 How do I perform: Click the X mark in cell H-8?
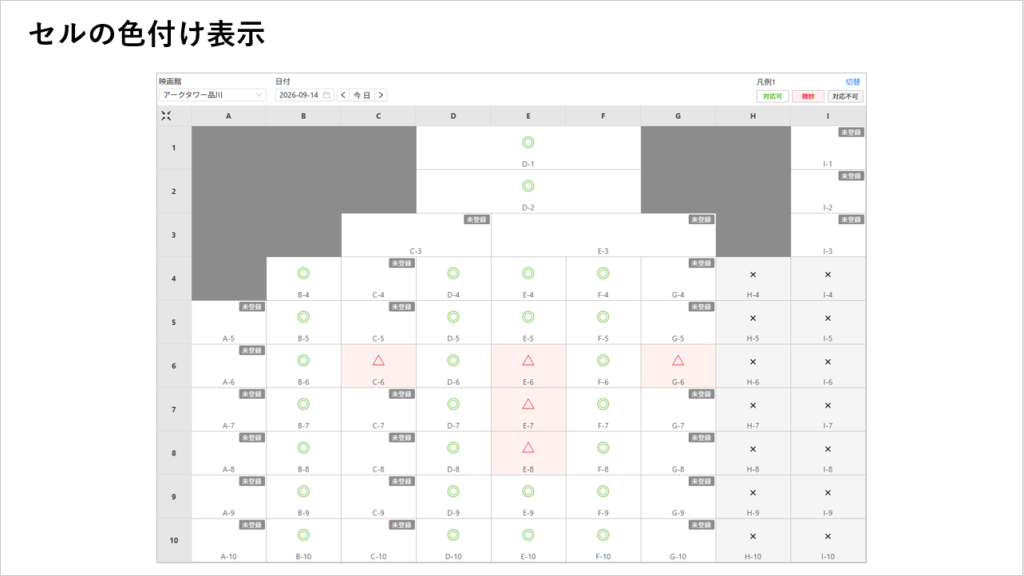click(x=753, y=449)
